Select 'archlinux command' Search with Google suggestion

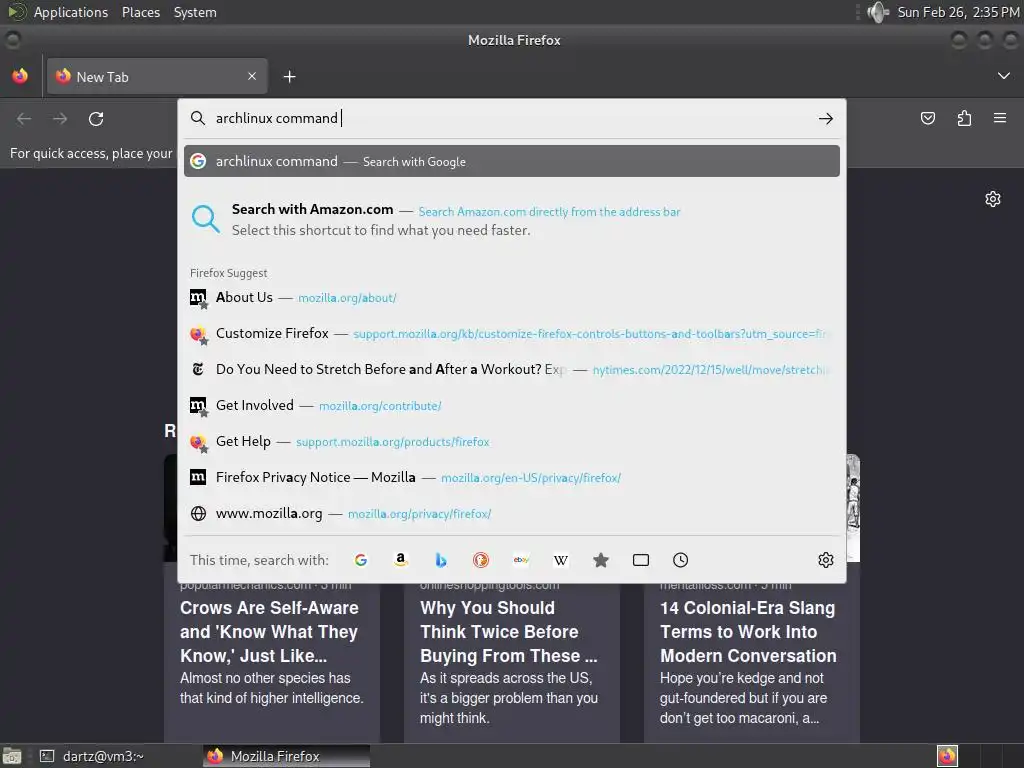click(512, 161)
